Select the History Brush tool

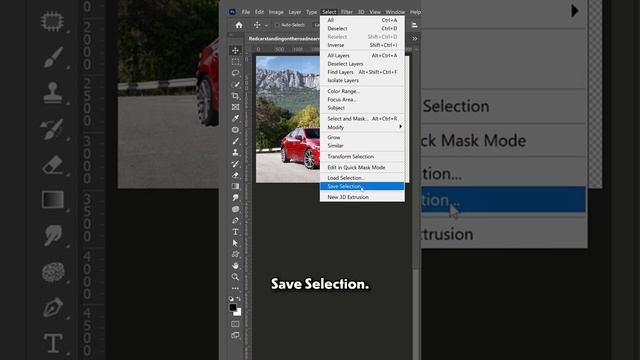236,164
